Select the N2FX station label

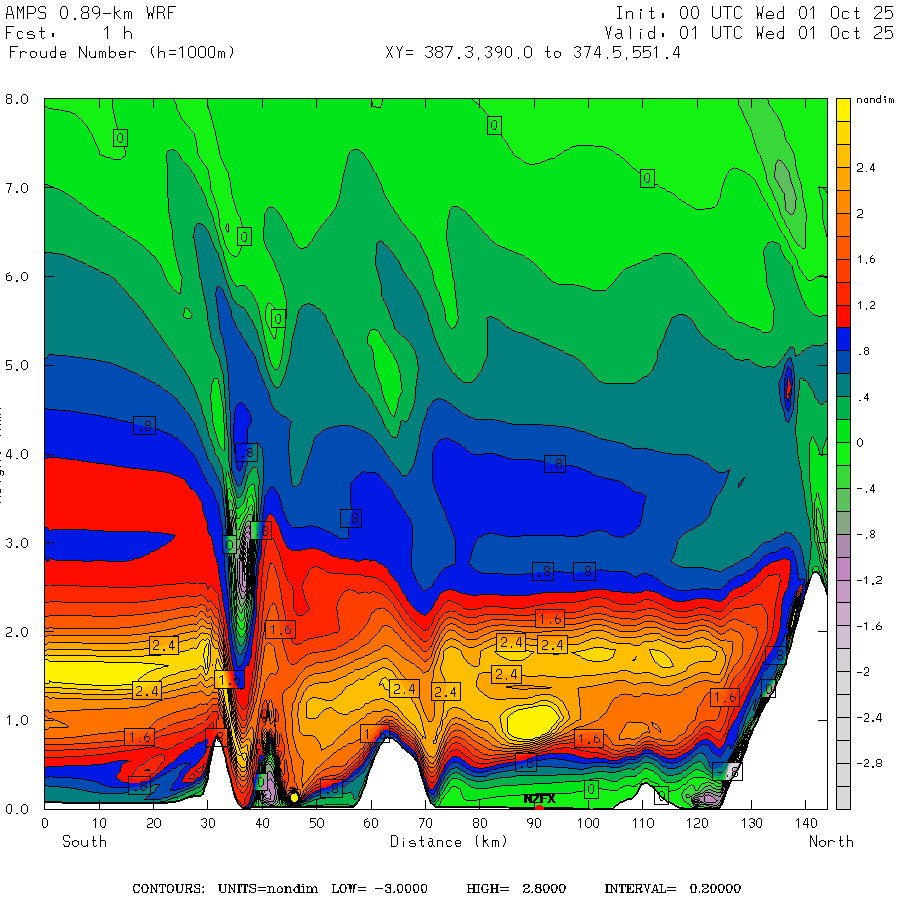tap(540, 799)
